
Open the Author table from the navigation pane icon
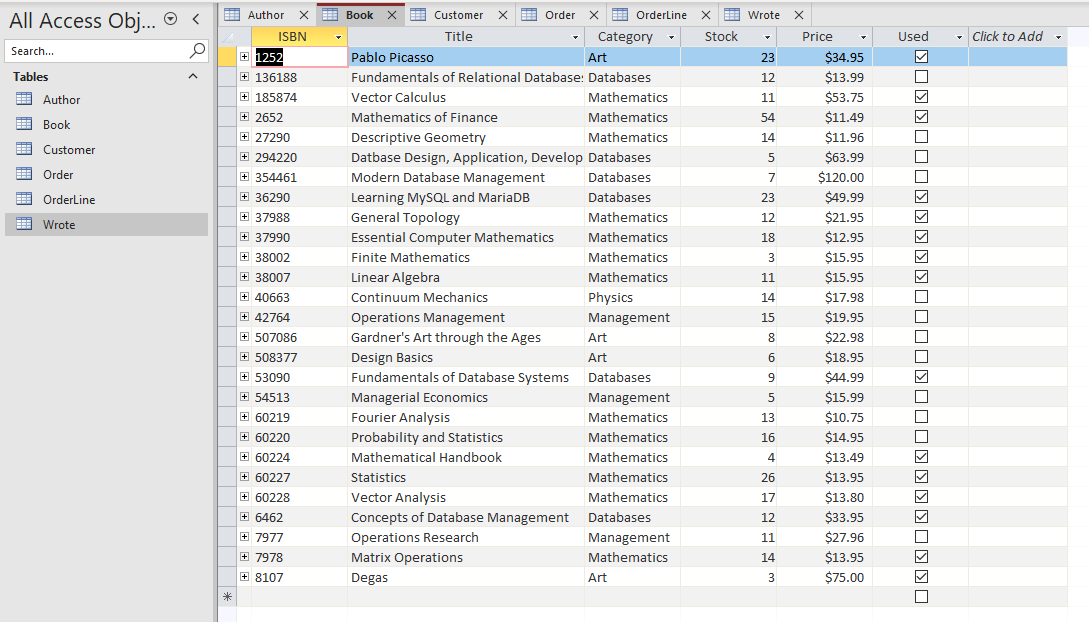pyautogui.click(x=22, y=99)
